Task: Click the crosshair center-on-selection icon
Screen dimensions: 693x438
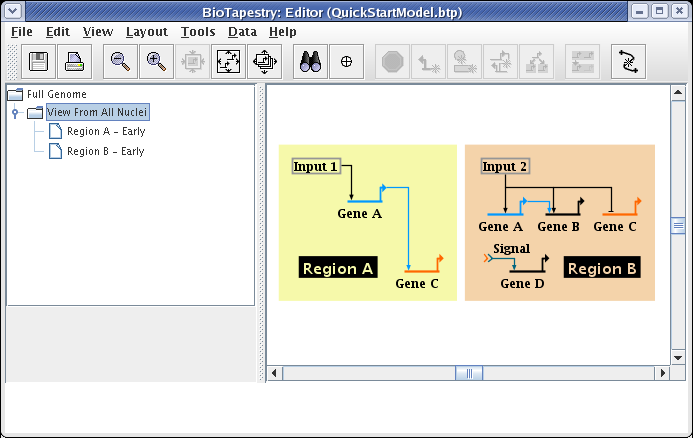Action: point(346,62)
